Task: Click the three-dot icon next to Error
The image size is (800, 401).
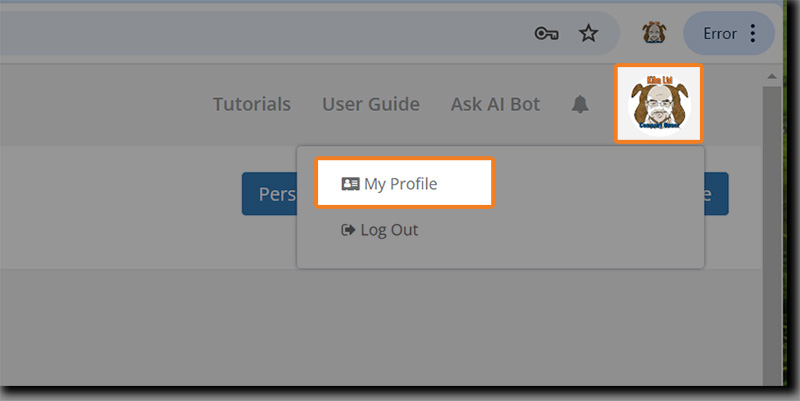Action: [753, 34]
